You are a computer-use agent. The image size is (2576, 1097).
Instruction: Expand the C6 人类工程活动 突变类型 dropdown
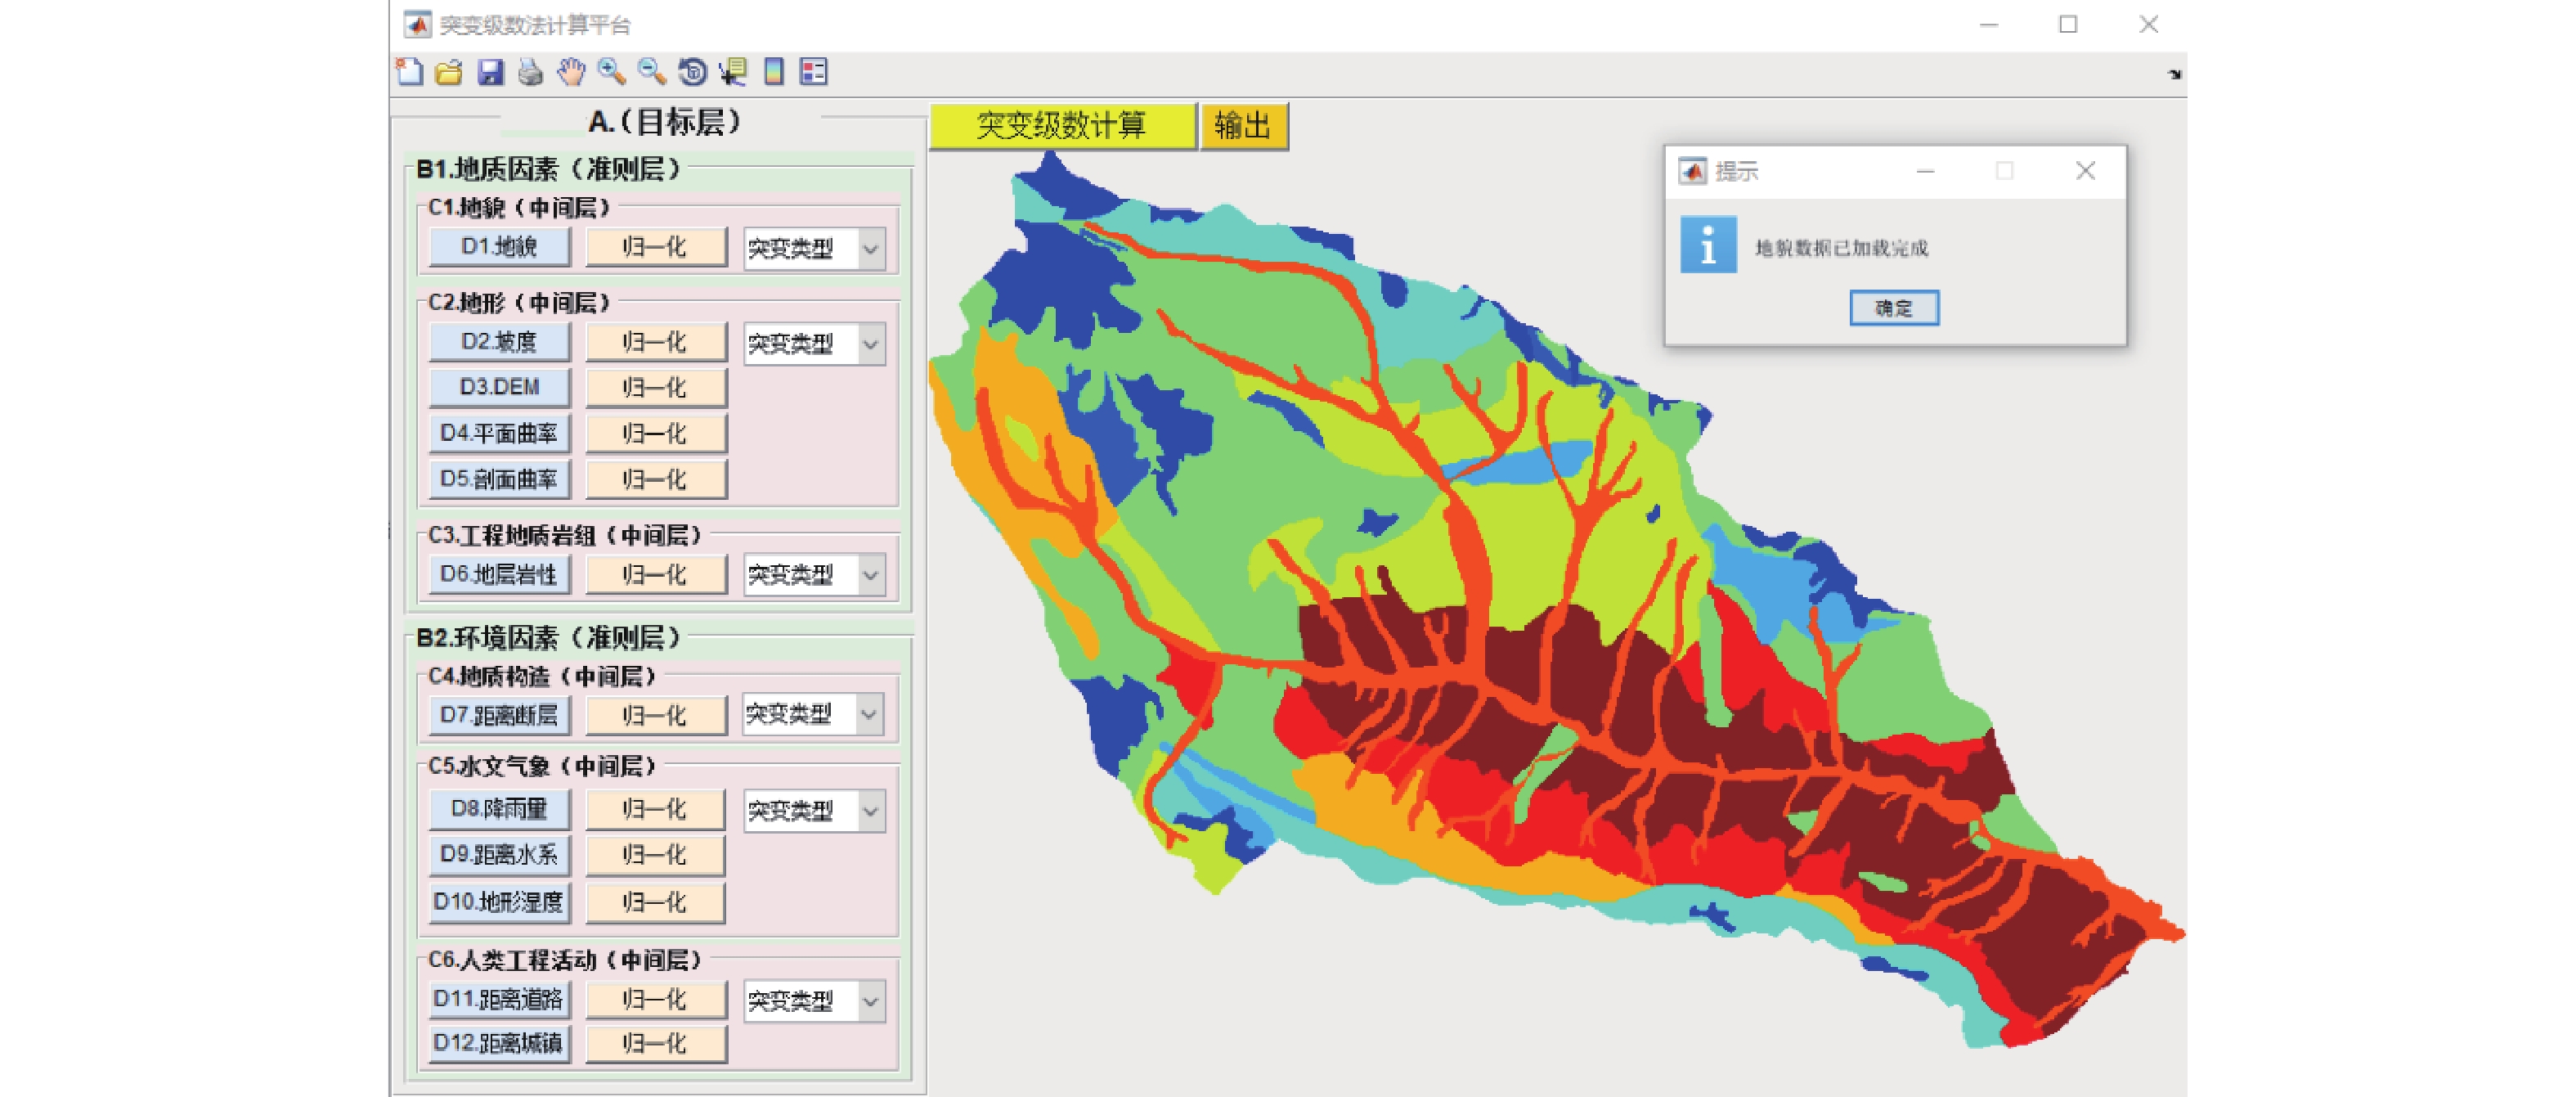[x=870, y=1001]
